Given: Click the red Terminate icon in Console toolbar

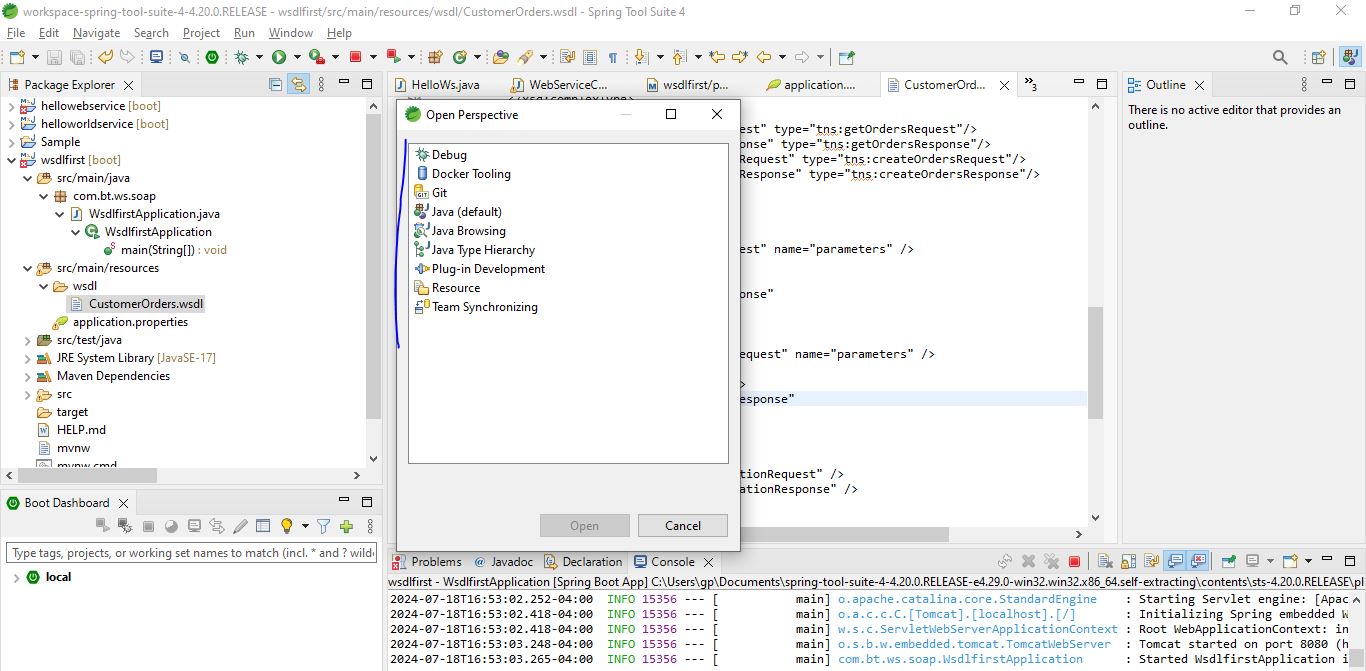Looking at the screenshot, I should 1075,562.
